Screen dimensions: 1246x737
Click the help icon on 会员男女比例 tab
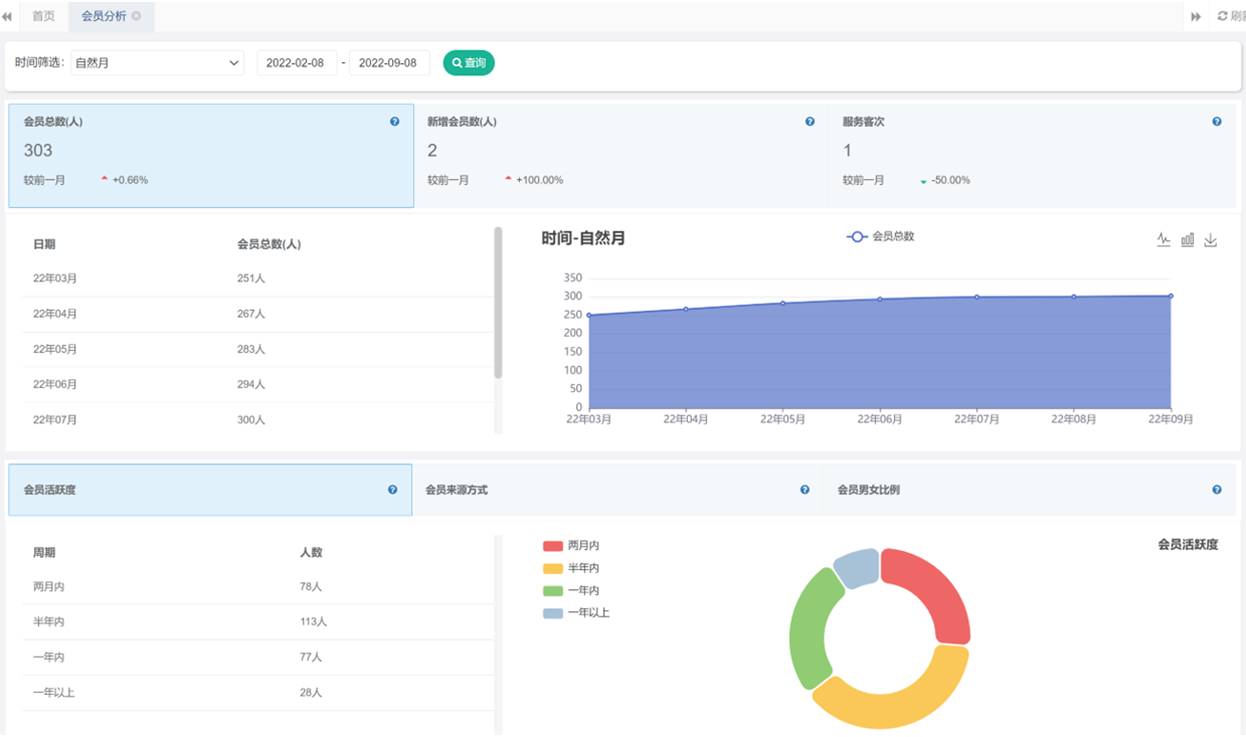[1217, 490]
